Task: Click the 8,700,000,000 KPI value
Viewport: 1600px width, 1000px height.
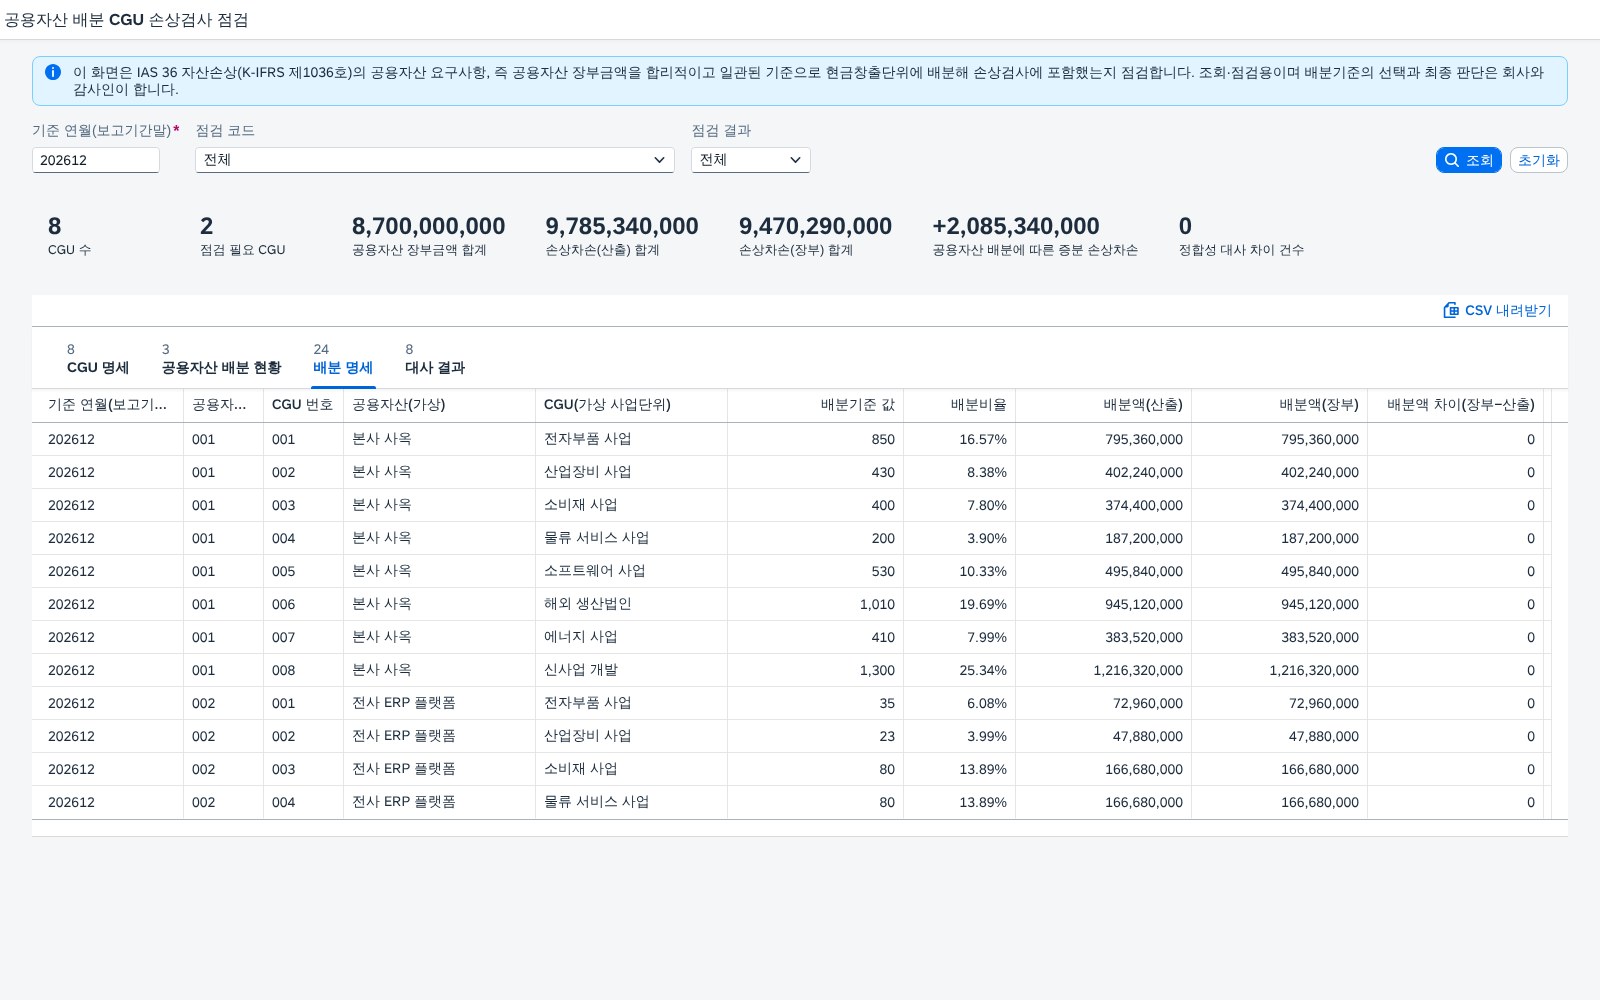Action: (x=428, y=226)
